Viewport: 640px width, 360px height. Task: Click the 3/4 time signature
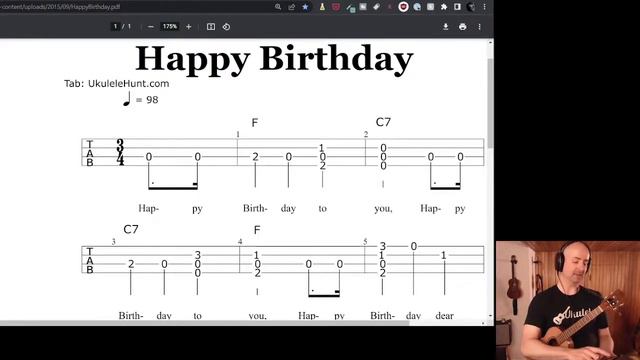click(120, 152)
